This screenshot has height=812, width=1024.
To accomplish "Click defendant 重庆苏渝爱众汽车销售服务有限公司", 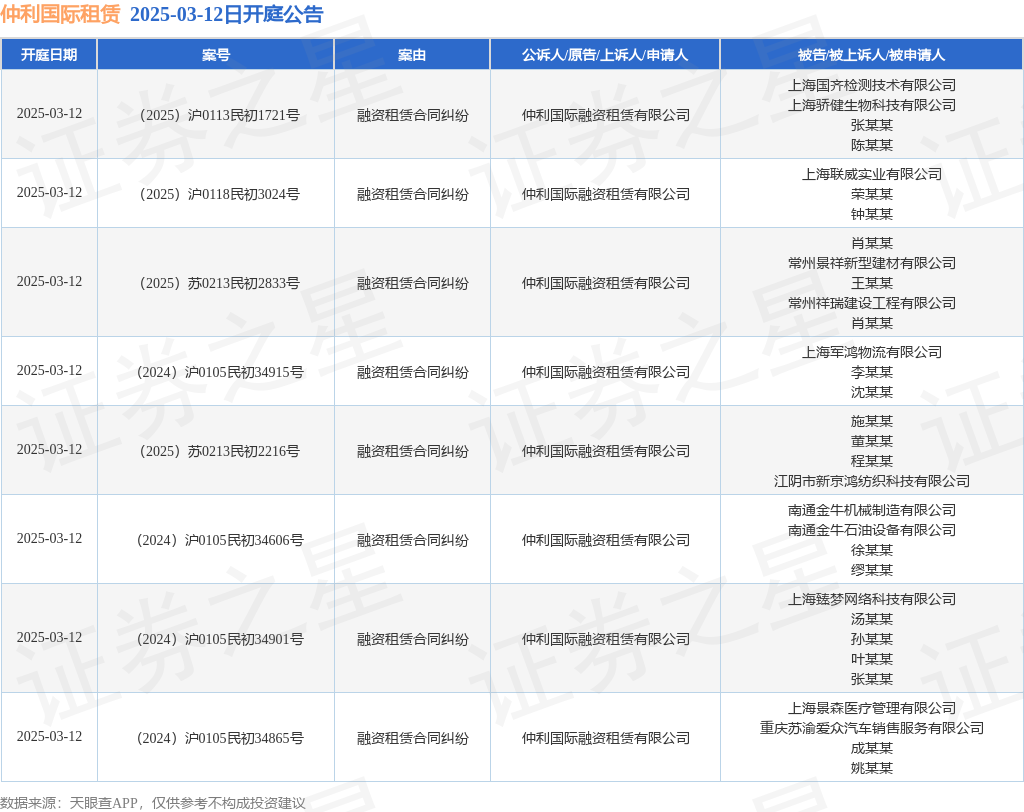I will coord(872,728).
